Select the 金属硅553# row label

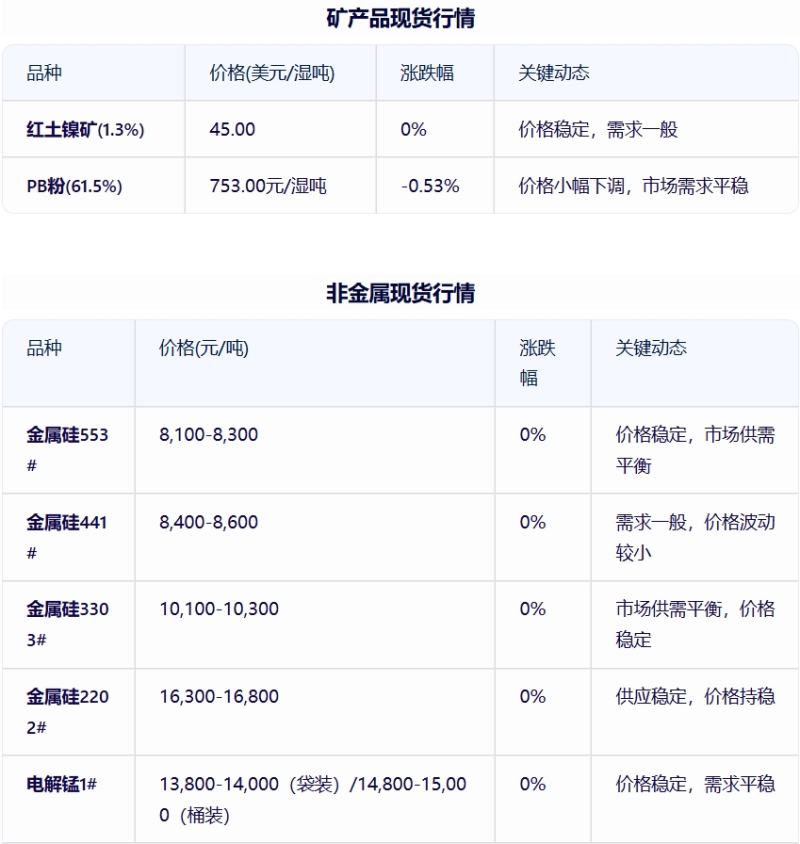click(x=68, y=450)
